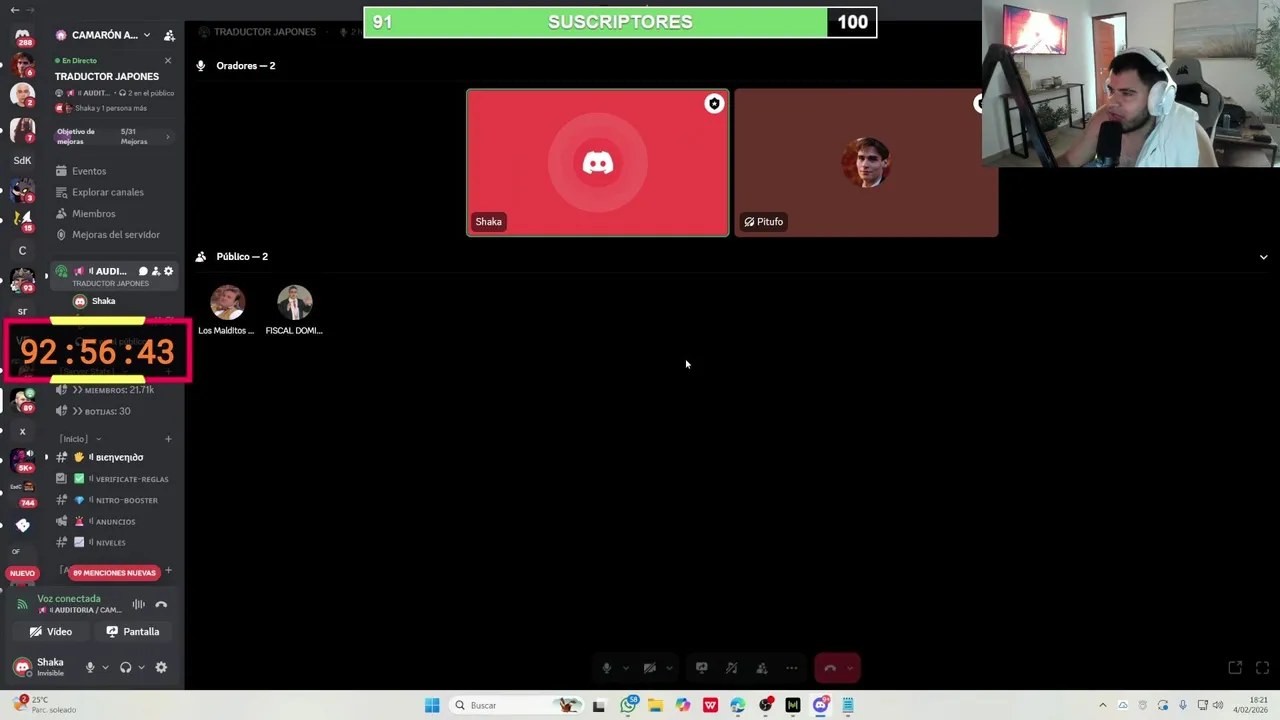Toggle deafen headphones icon

click(x=125, y=667)
